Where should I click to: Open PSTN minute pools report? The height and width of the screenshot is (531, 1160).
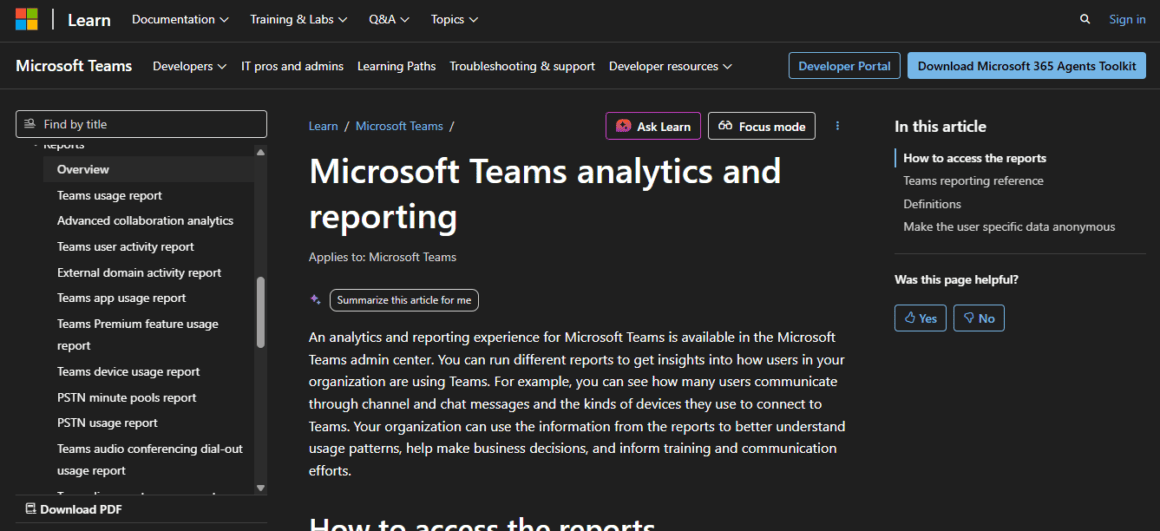tap(127, 398)
